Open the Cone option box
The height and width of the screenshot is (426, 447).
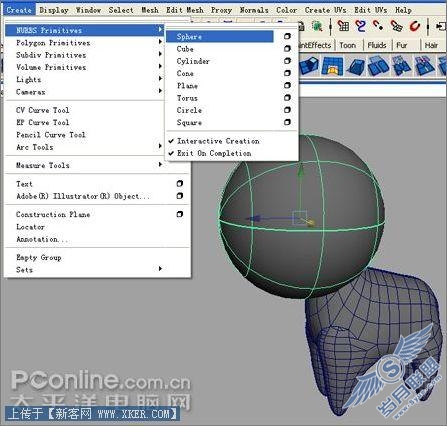click(287, 73)
